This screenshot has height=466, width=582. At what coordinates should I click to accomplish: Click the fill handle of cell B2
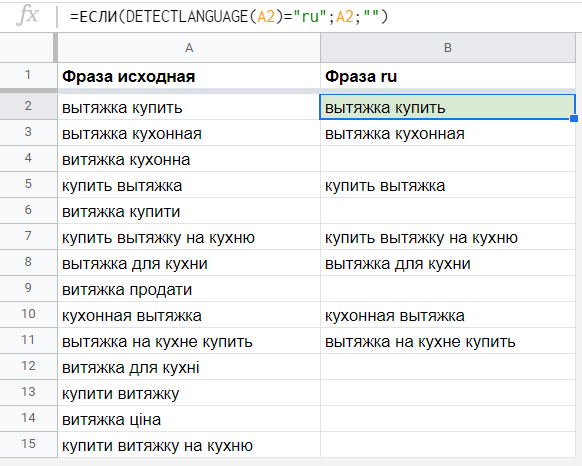coord(574,118)
